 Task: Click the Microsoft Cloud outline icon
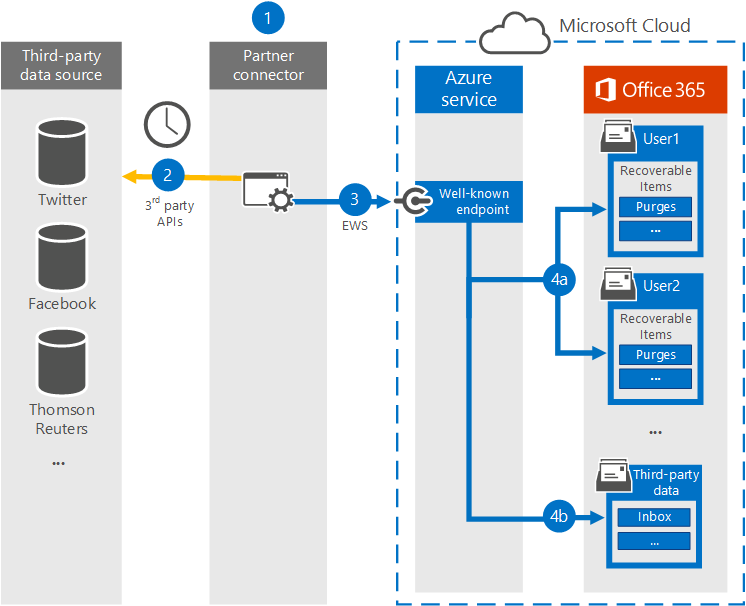click(514, 33)
